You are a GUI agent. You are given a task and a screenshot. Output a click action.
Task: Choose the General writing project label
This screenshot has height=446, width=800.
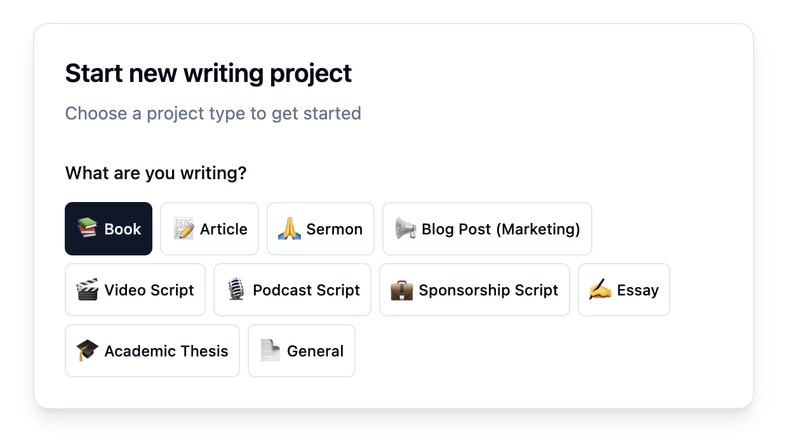click(x=315, y=351)
